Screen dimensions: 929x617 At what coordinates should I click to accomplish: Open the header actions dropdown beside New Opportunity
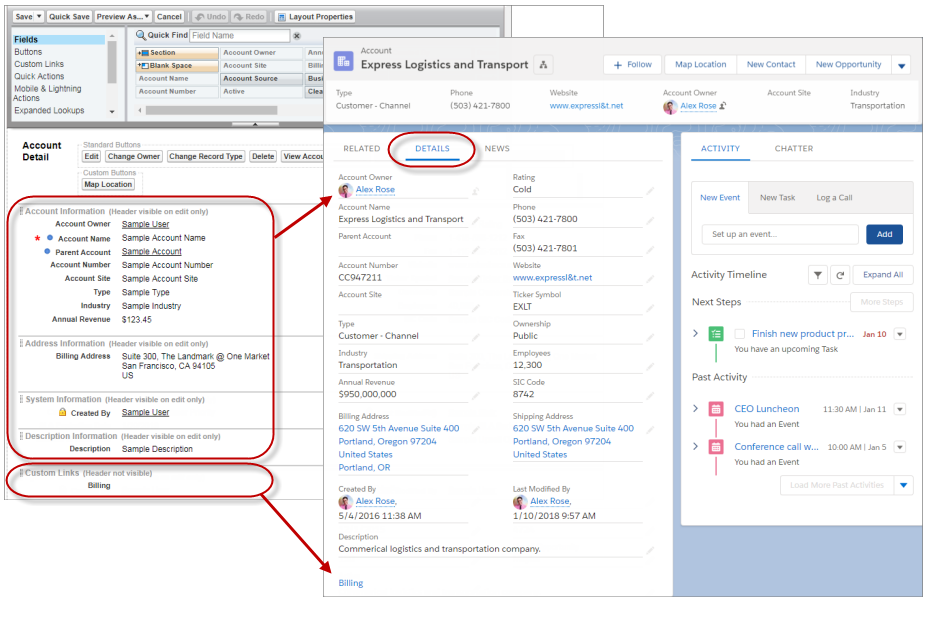coord(901,65)
